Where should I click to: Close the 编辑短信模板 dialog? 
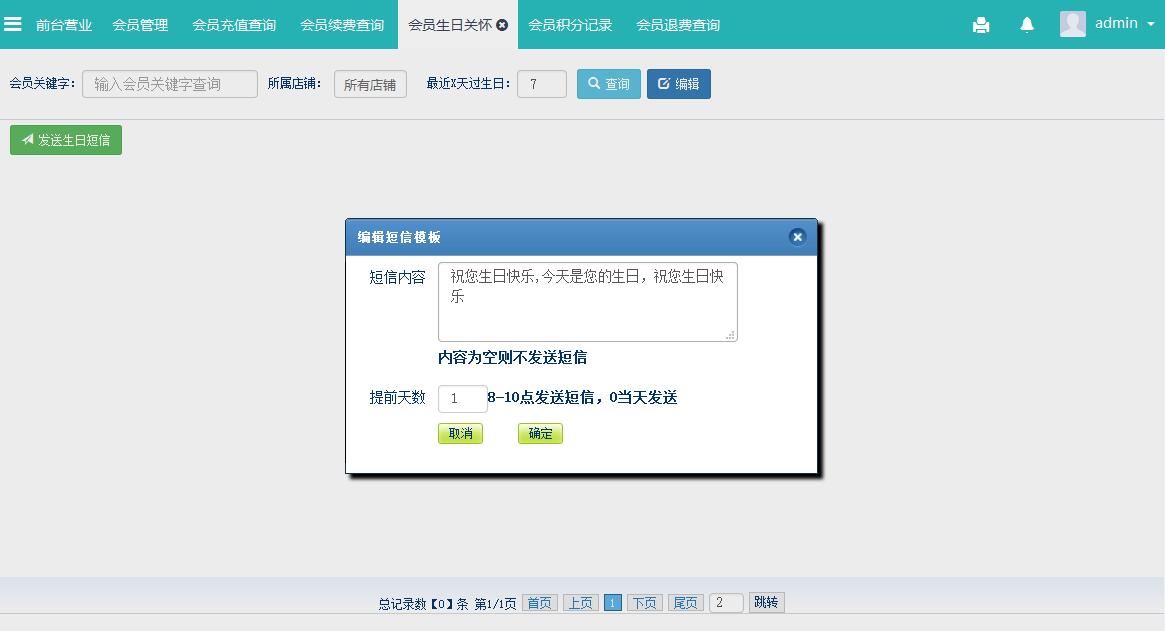(x=797, y=237)
